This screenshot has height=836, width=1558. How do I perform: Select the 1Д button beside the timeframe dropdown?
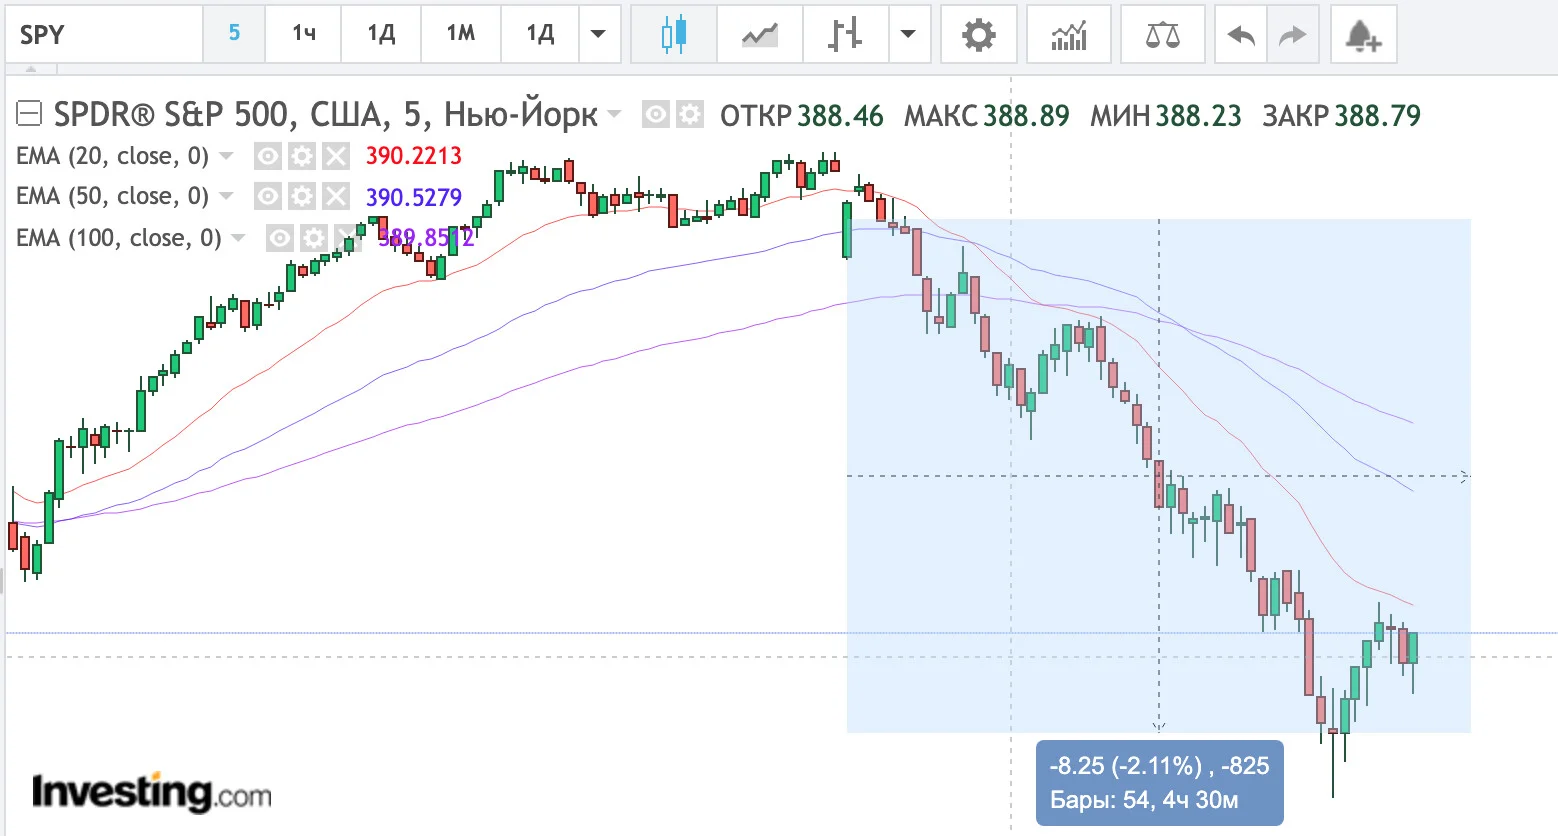click(x=540, y=35)
